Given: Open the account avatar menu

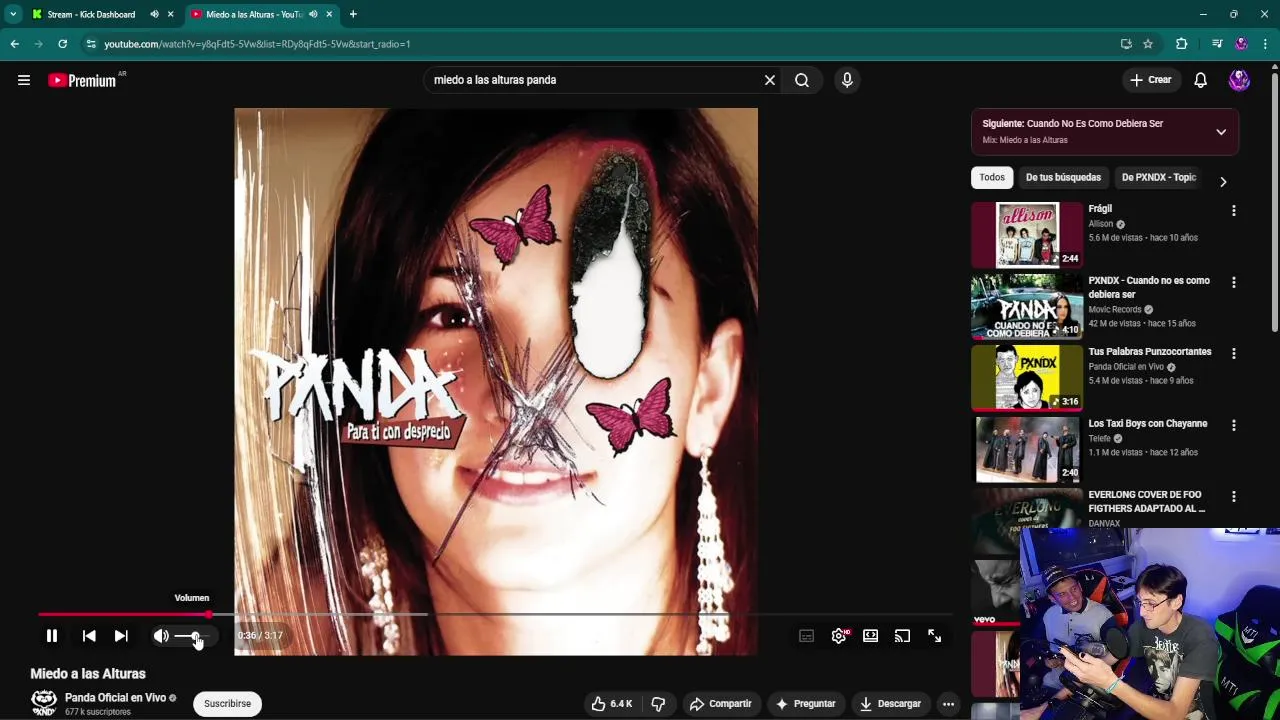Looking at the screenshot, I should pos(1239,80).
